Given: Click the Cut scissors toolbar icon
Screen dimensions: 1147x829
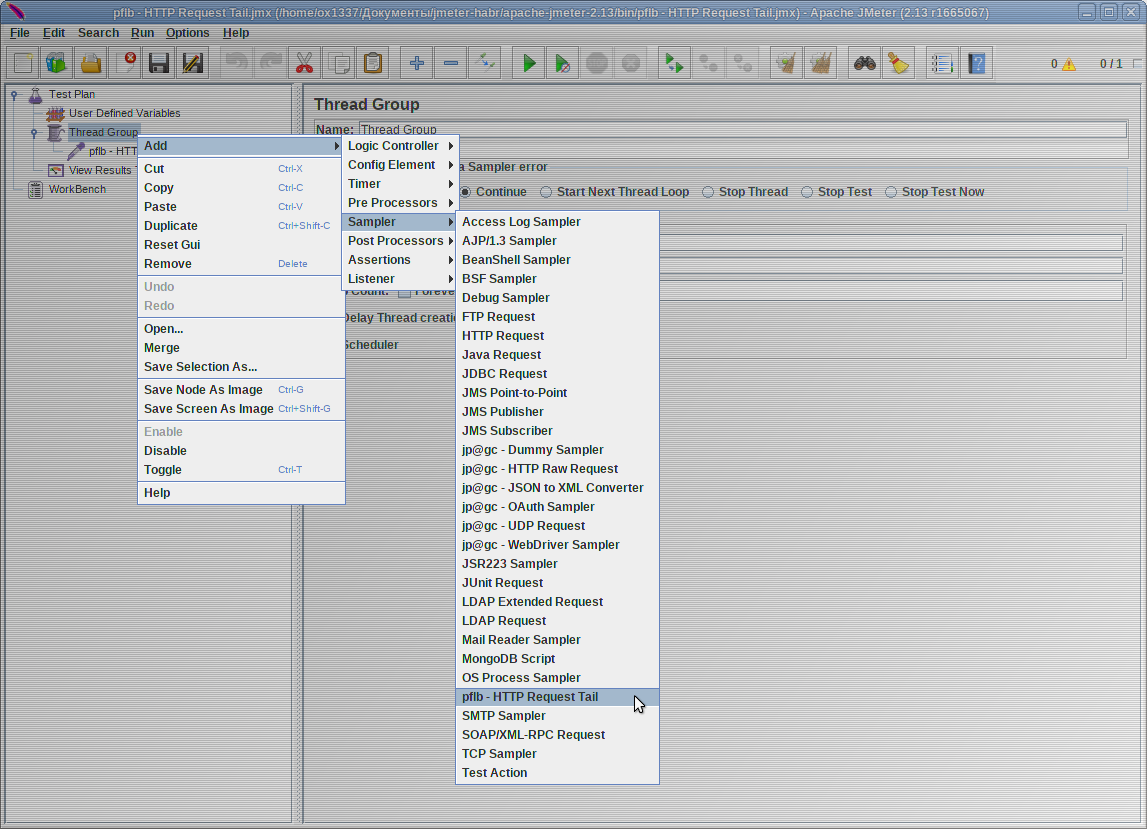Looking at the screenshot, I should [x=303, y=64].
